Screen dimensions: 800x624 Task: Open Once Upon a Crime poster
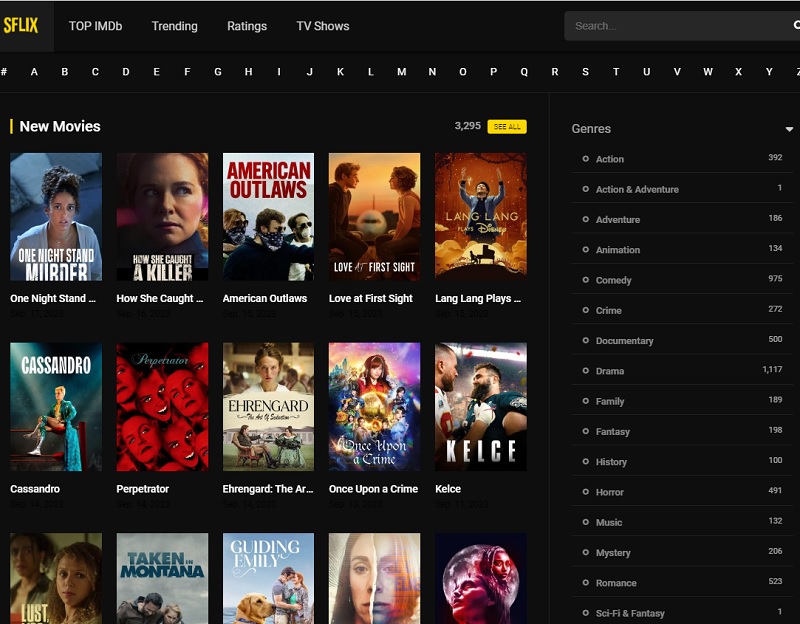374,407
